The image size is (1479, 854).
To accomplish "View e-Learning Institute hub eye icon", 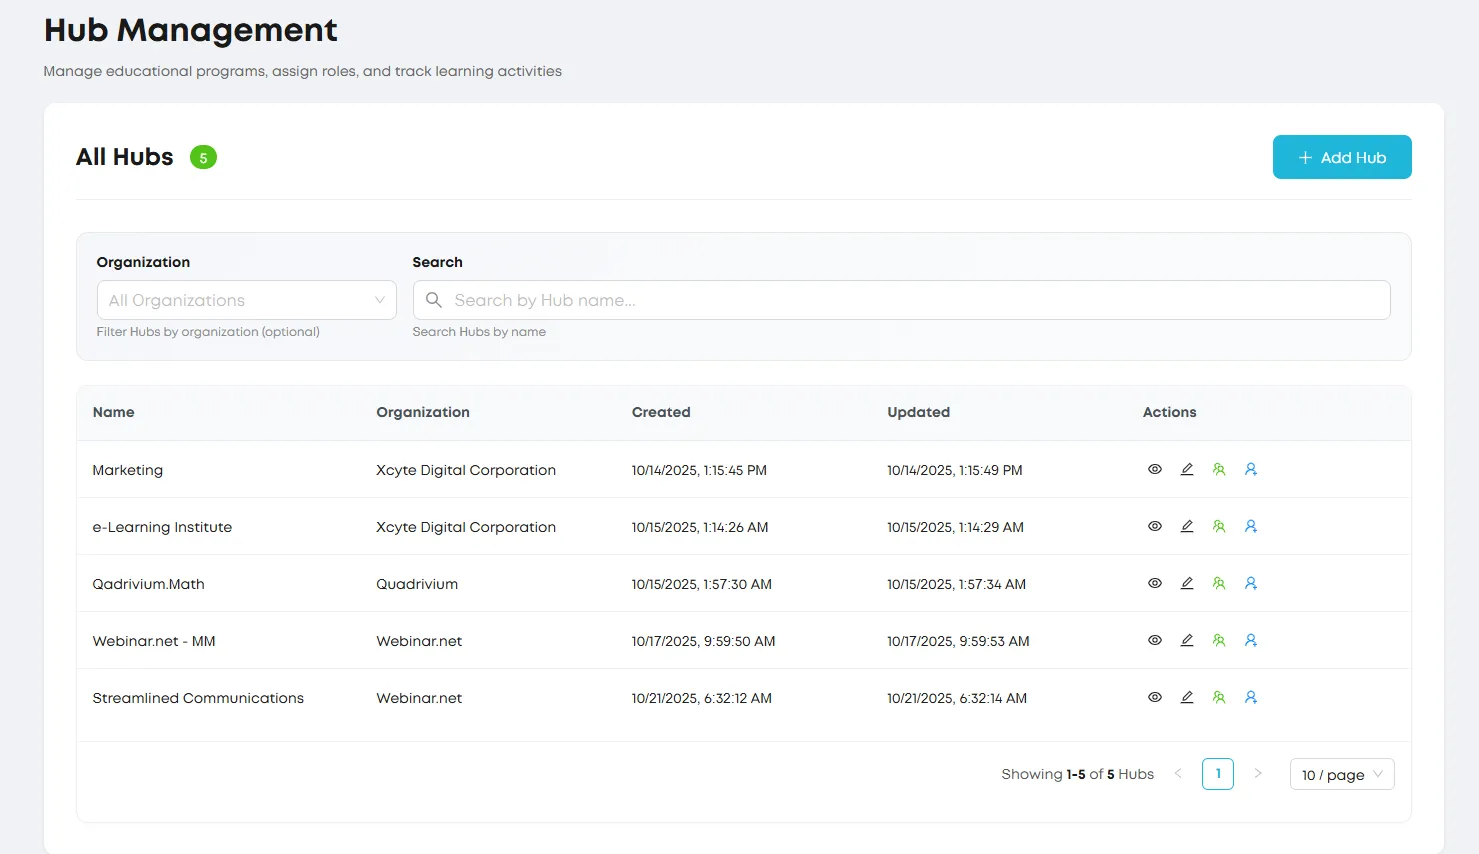I will [x=1154, y=526].
